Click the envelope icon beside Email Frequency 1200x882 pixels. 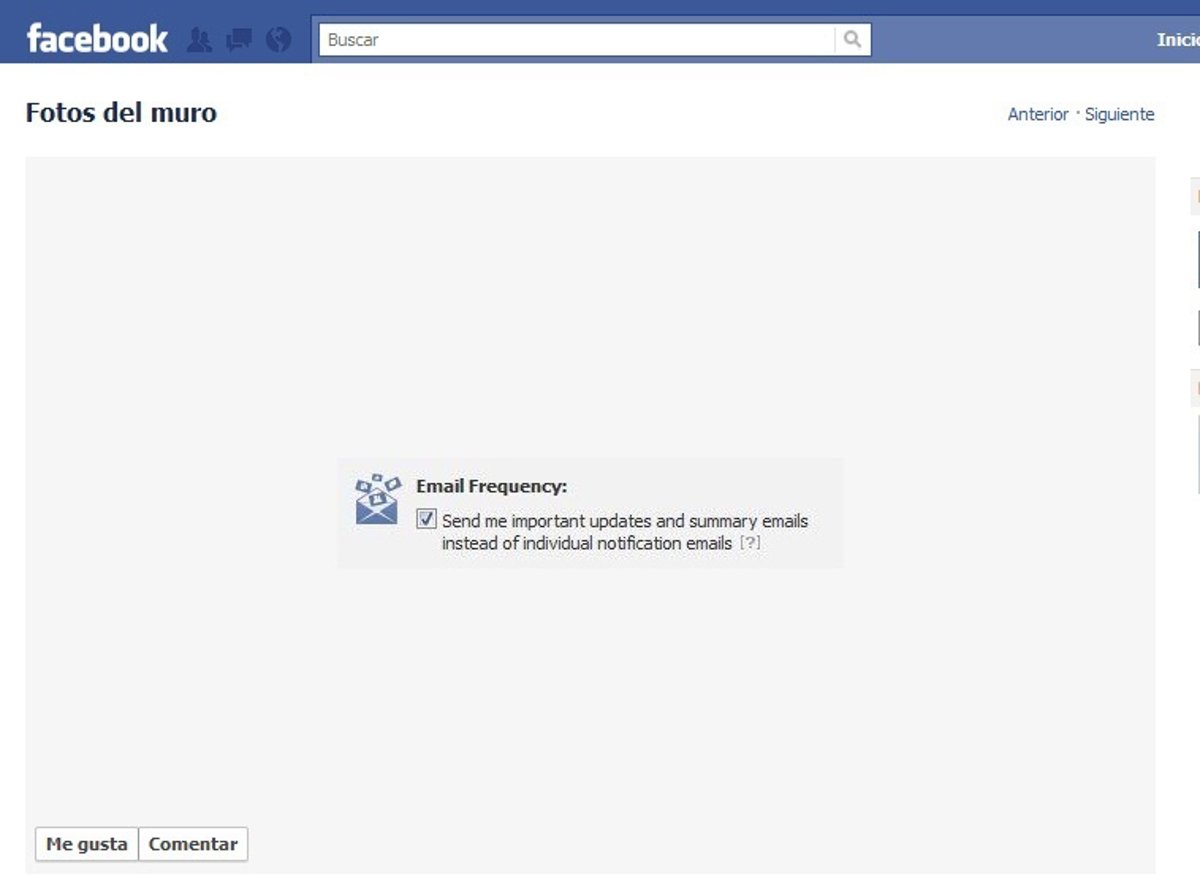tap(377, 499)
